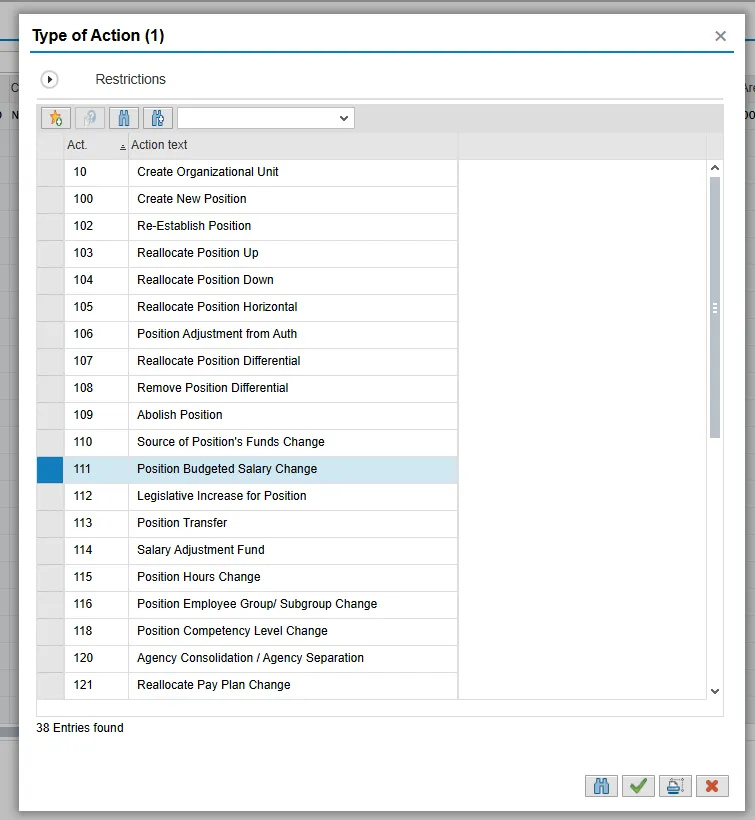The height and width of the screenshot is (820, 755).
Task: Sort by the Act. column header
Action: (96, 145)
